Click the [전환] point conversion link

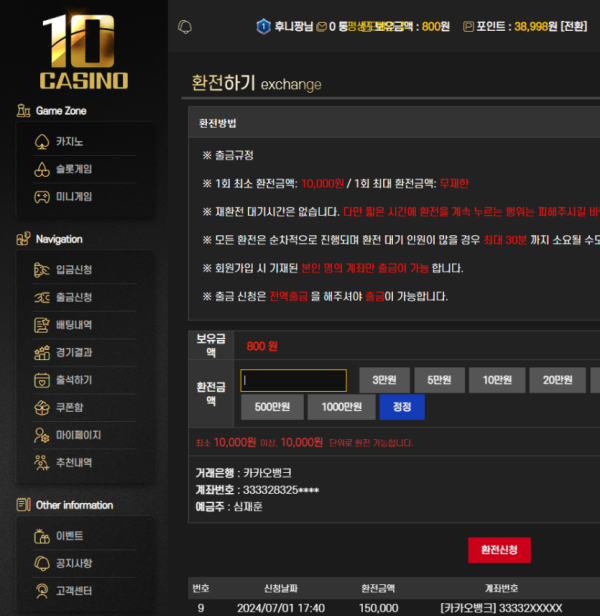point(574,27)
